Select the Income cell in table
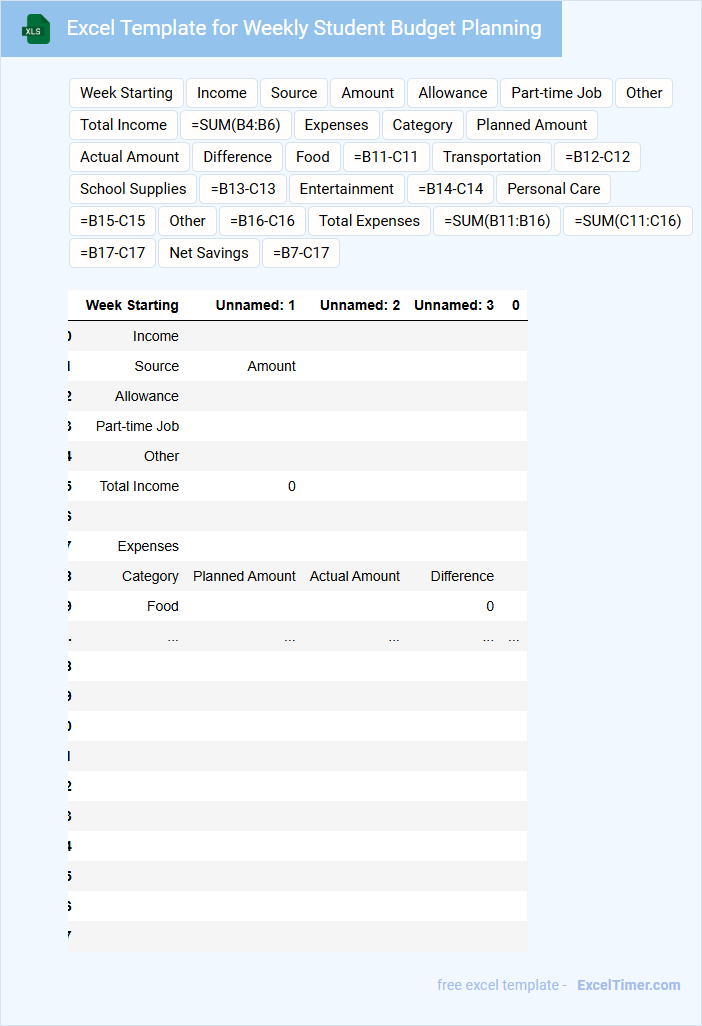The width and height of the screenshot is (702, 1026). [156, 336]
